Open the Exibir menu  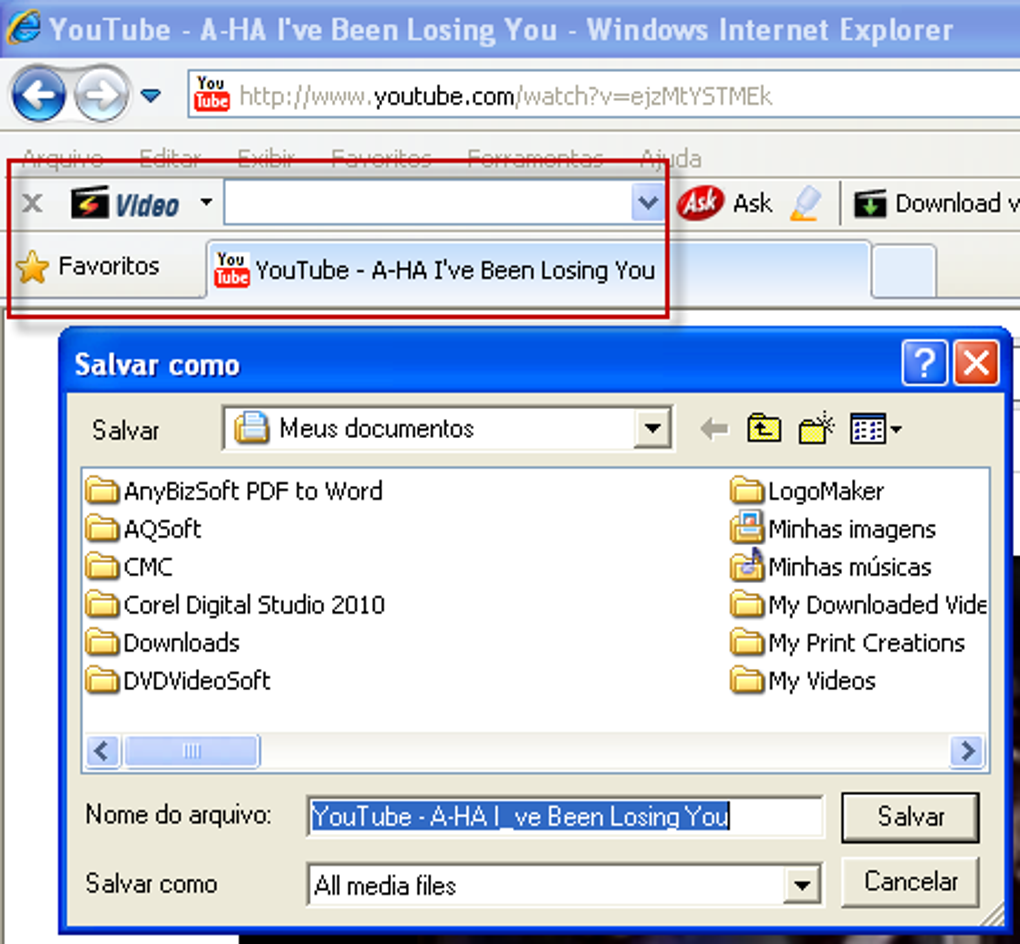click(266, 158)
